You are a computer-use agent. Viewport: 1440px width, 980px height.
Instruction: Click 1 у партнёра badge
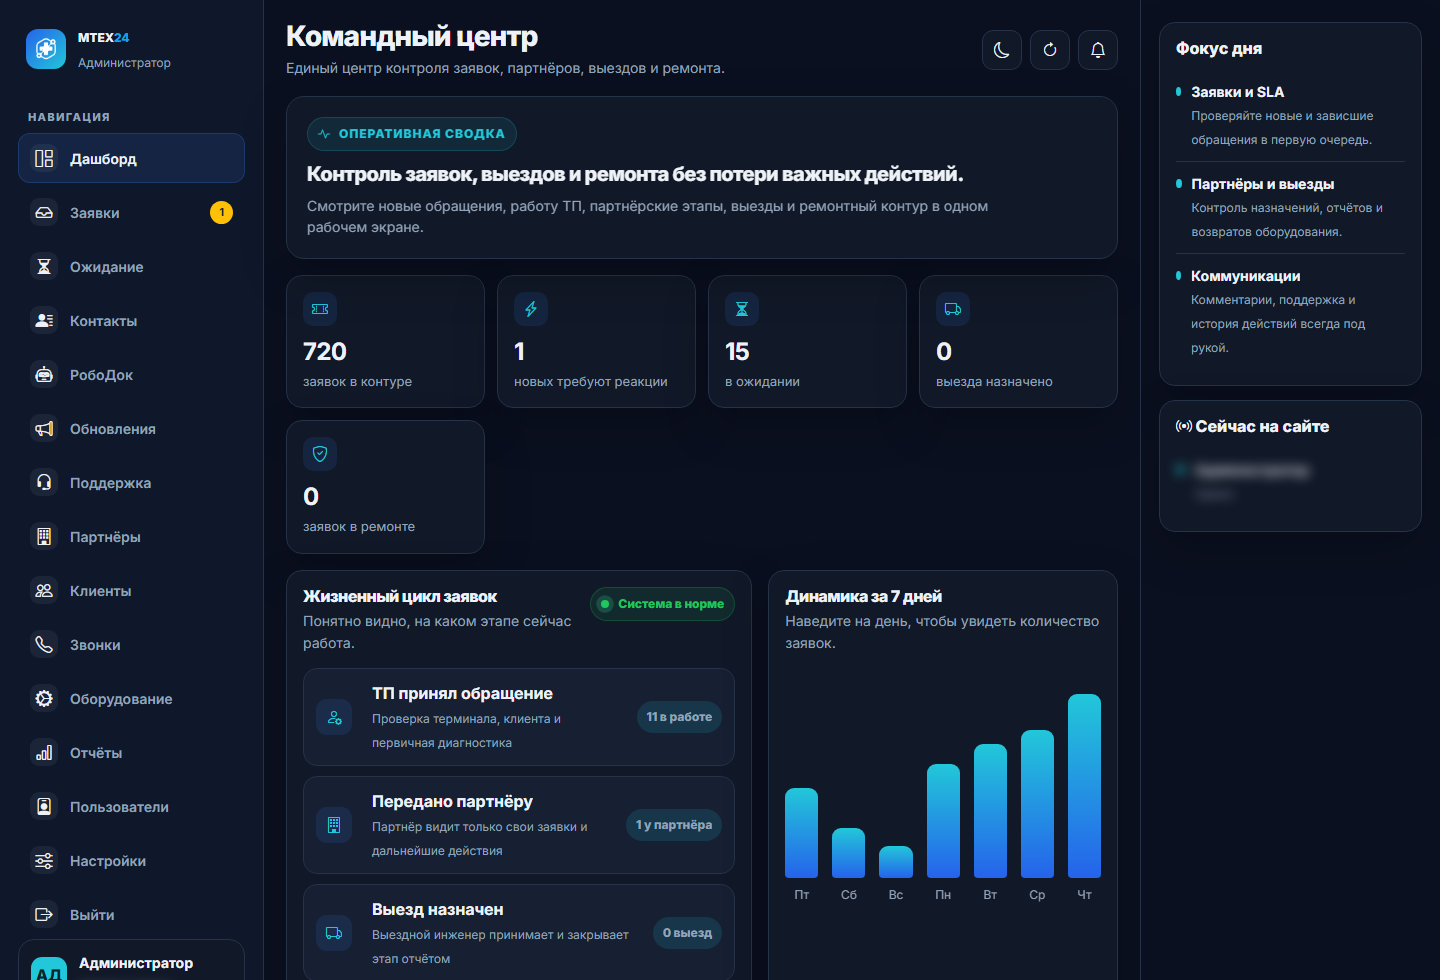[674, 825]
